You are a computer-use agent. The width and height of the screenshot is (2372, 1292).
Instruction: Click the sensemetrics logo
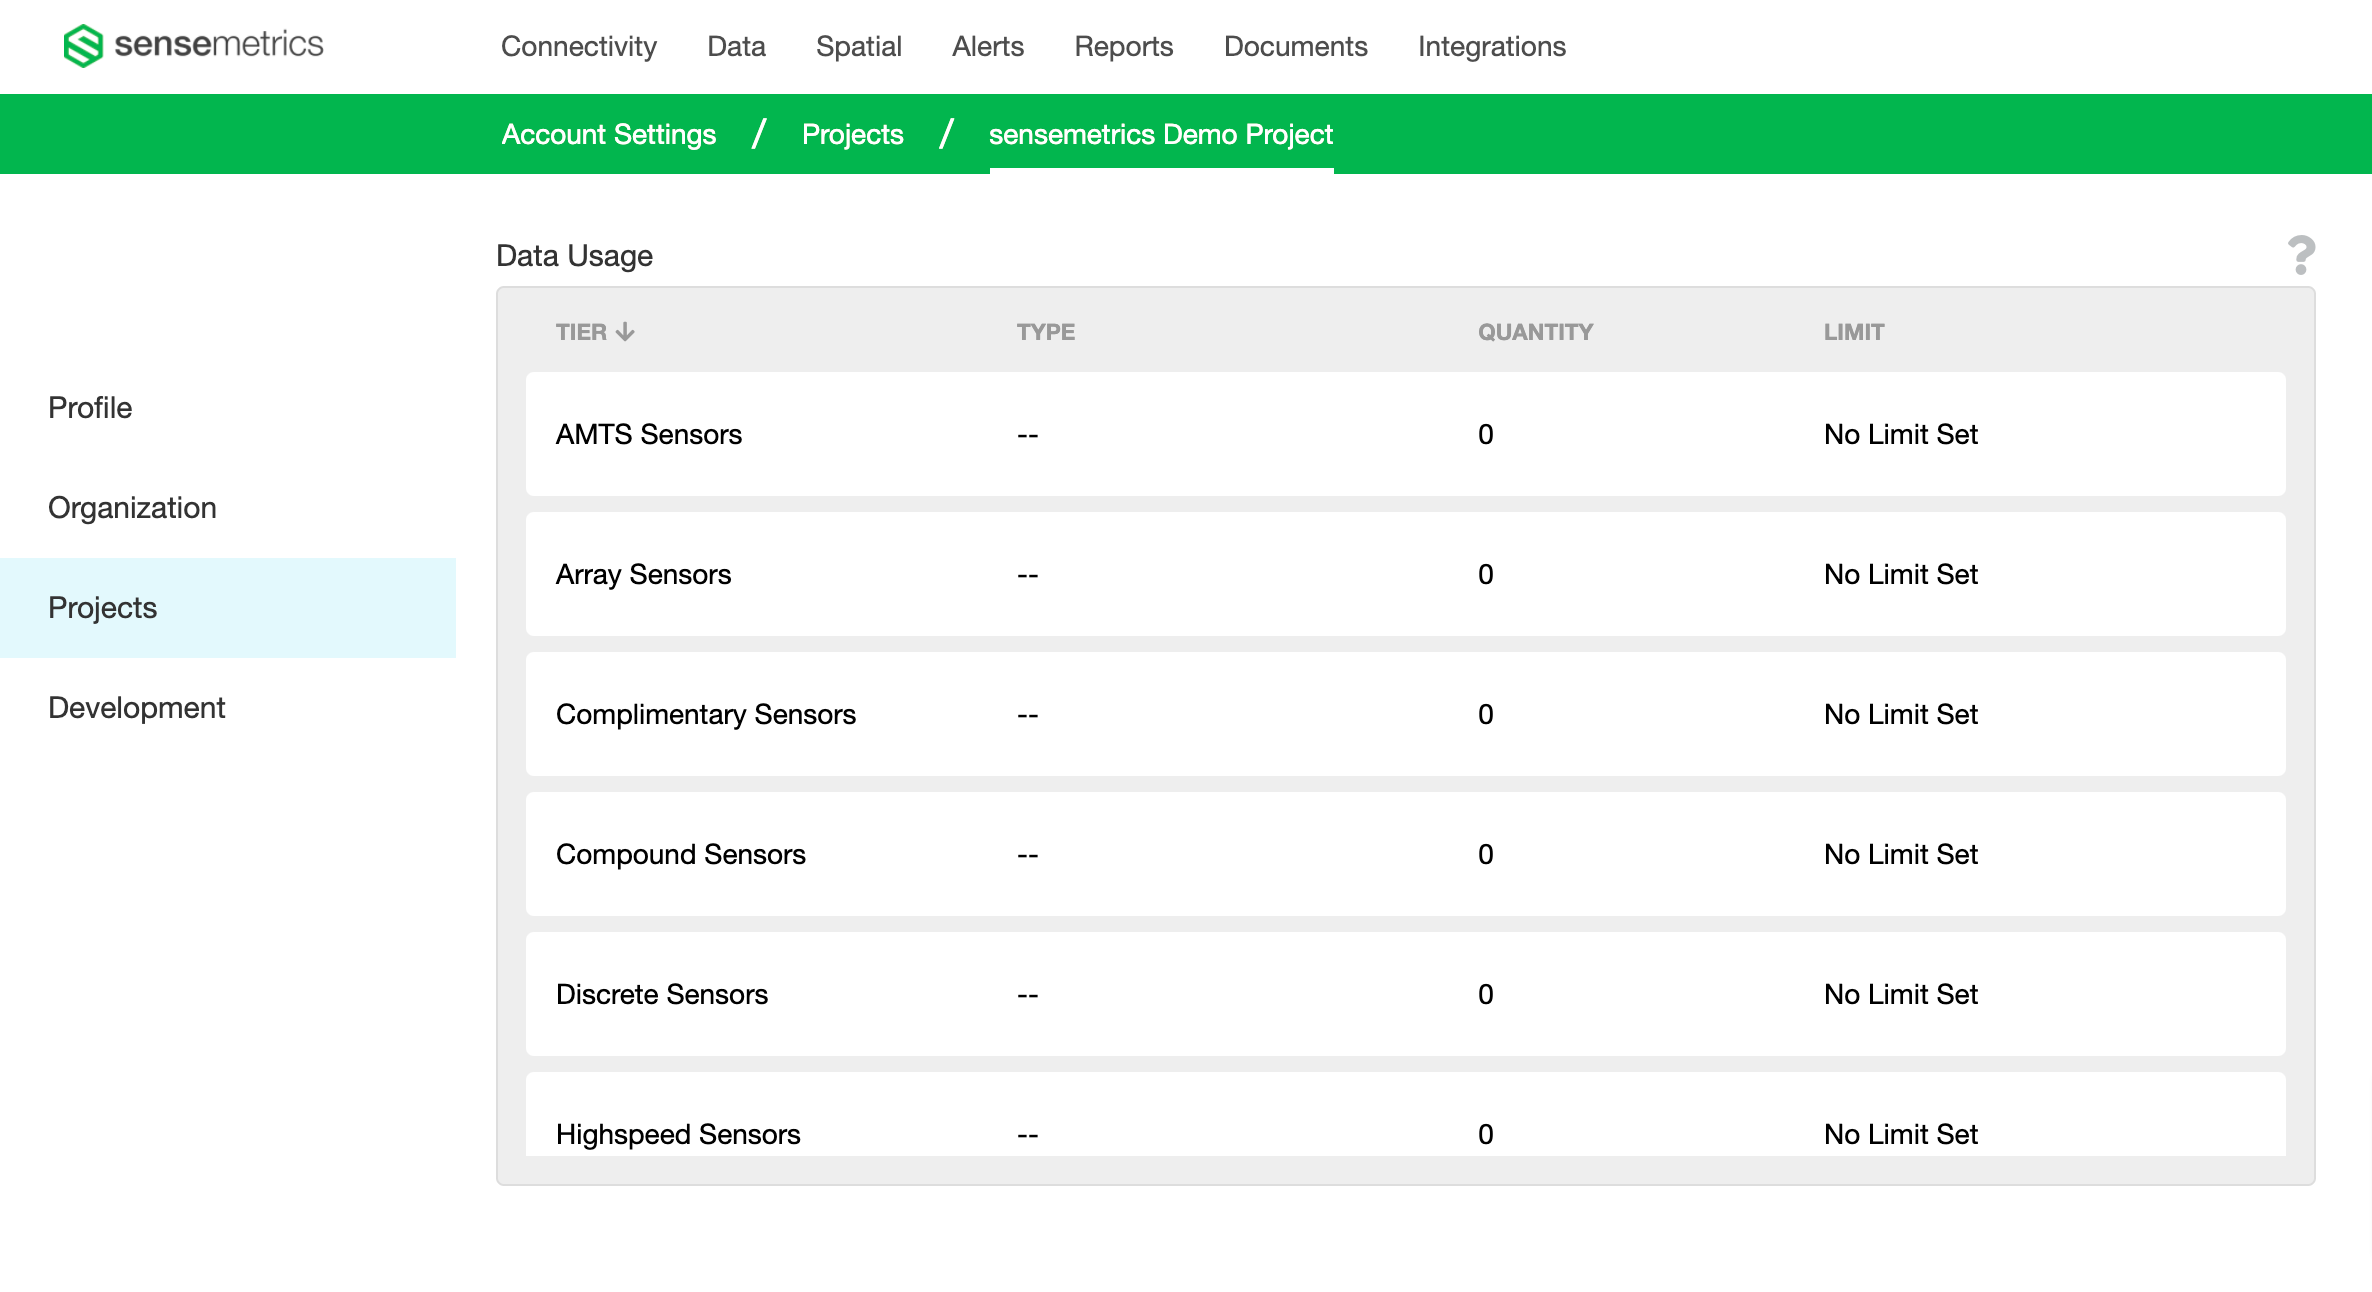[193, 45]
